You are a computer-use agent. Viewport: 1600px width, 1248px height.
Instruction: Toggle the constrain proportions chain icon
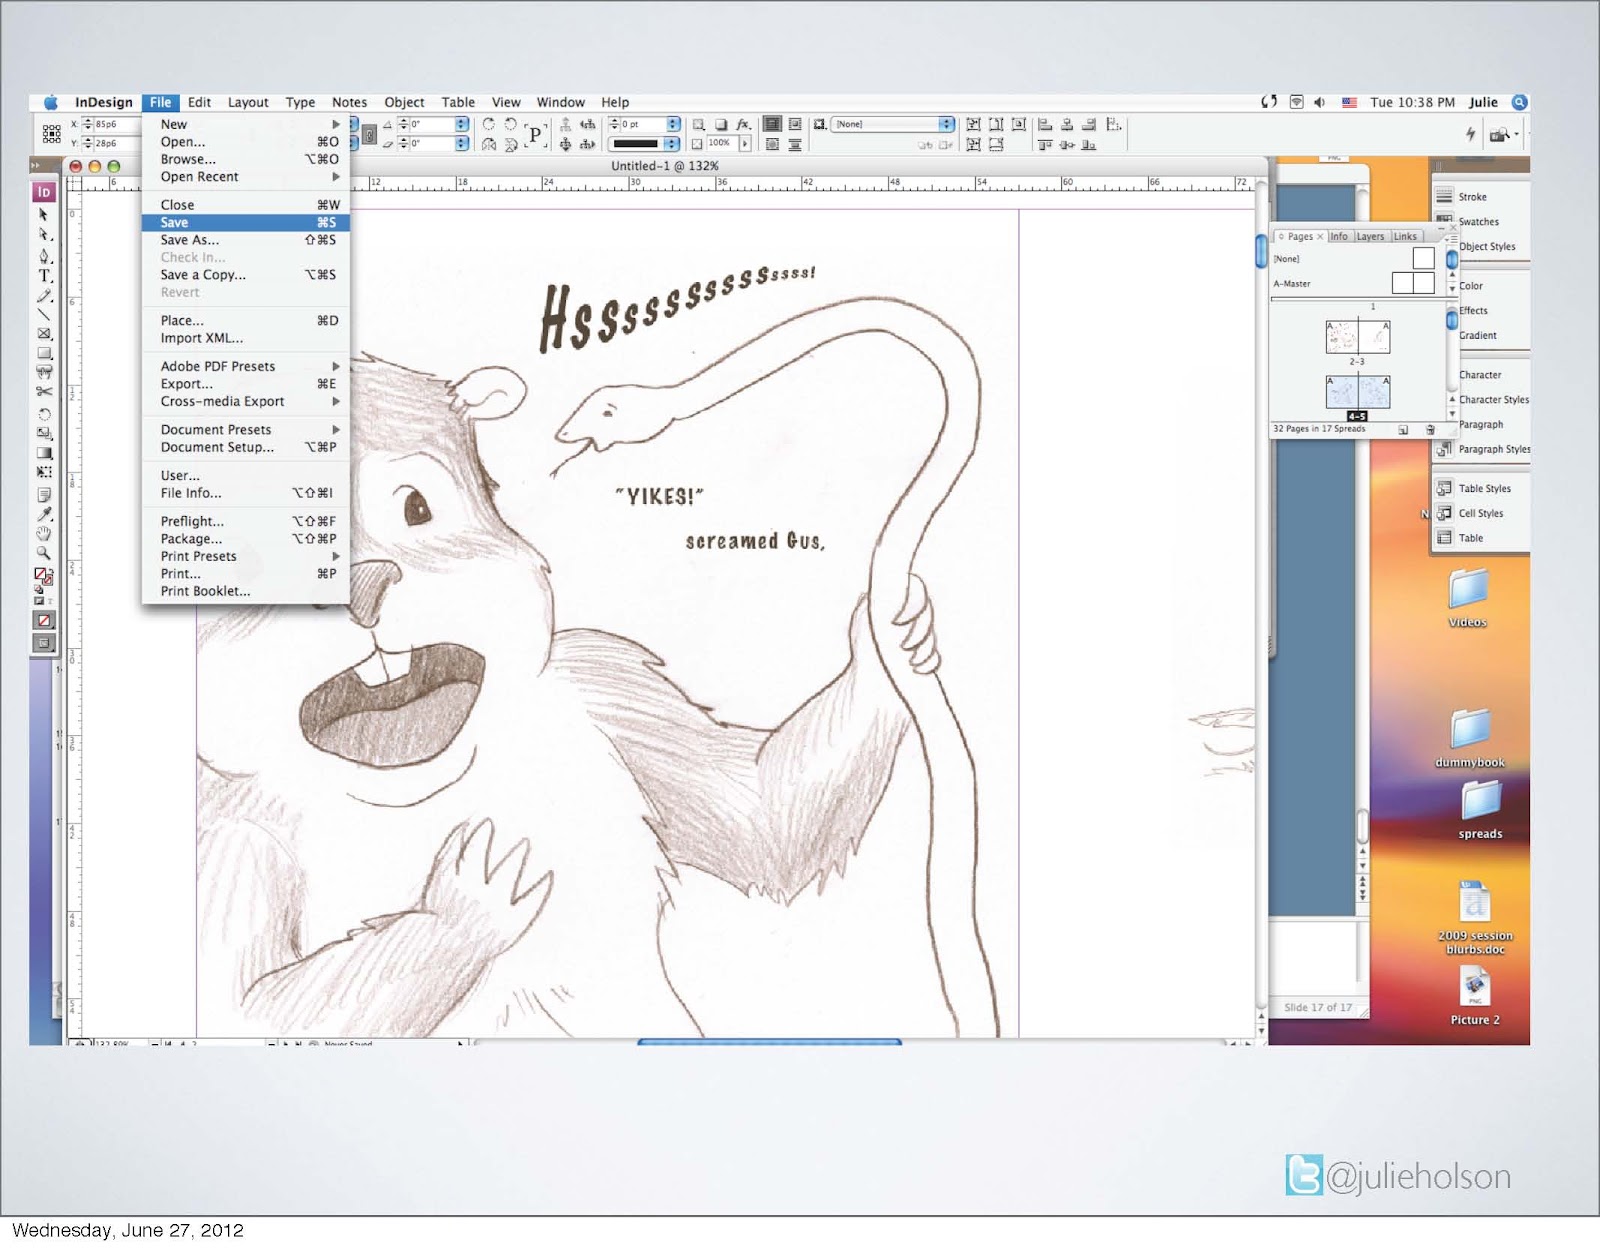coord(369,134)
